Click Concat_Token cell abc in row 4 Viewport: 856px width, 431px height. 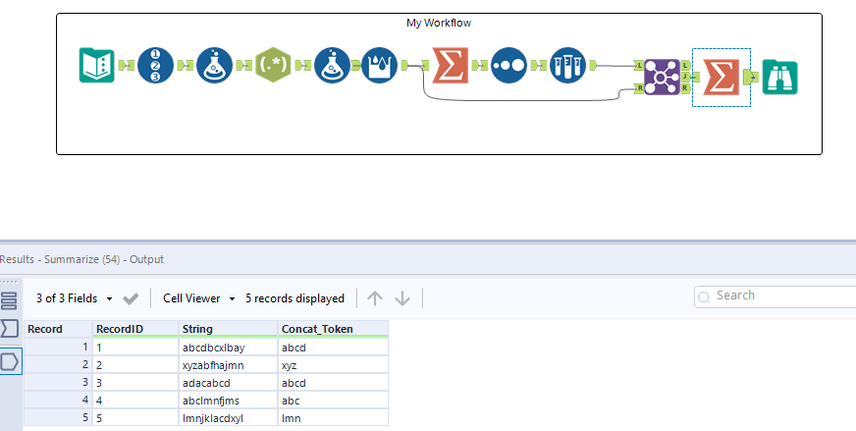(333, 400)
